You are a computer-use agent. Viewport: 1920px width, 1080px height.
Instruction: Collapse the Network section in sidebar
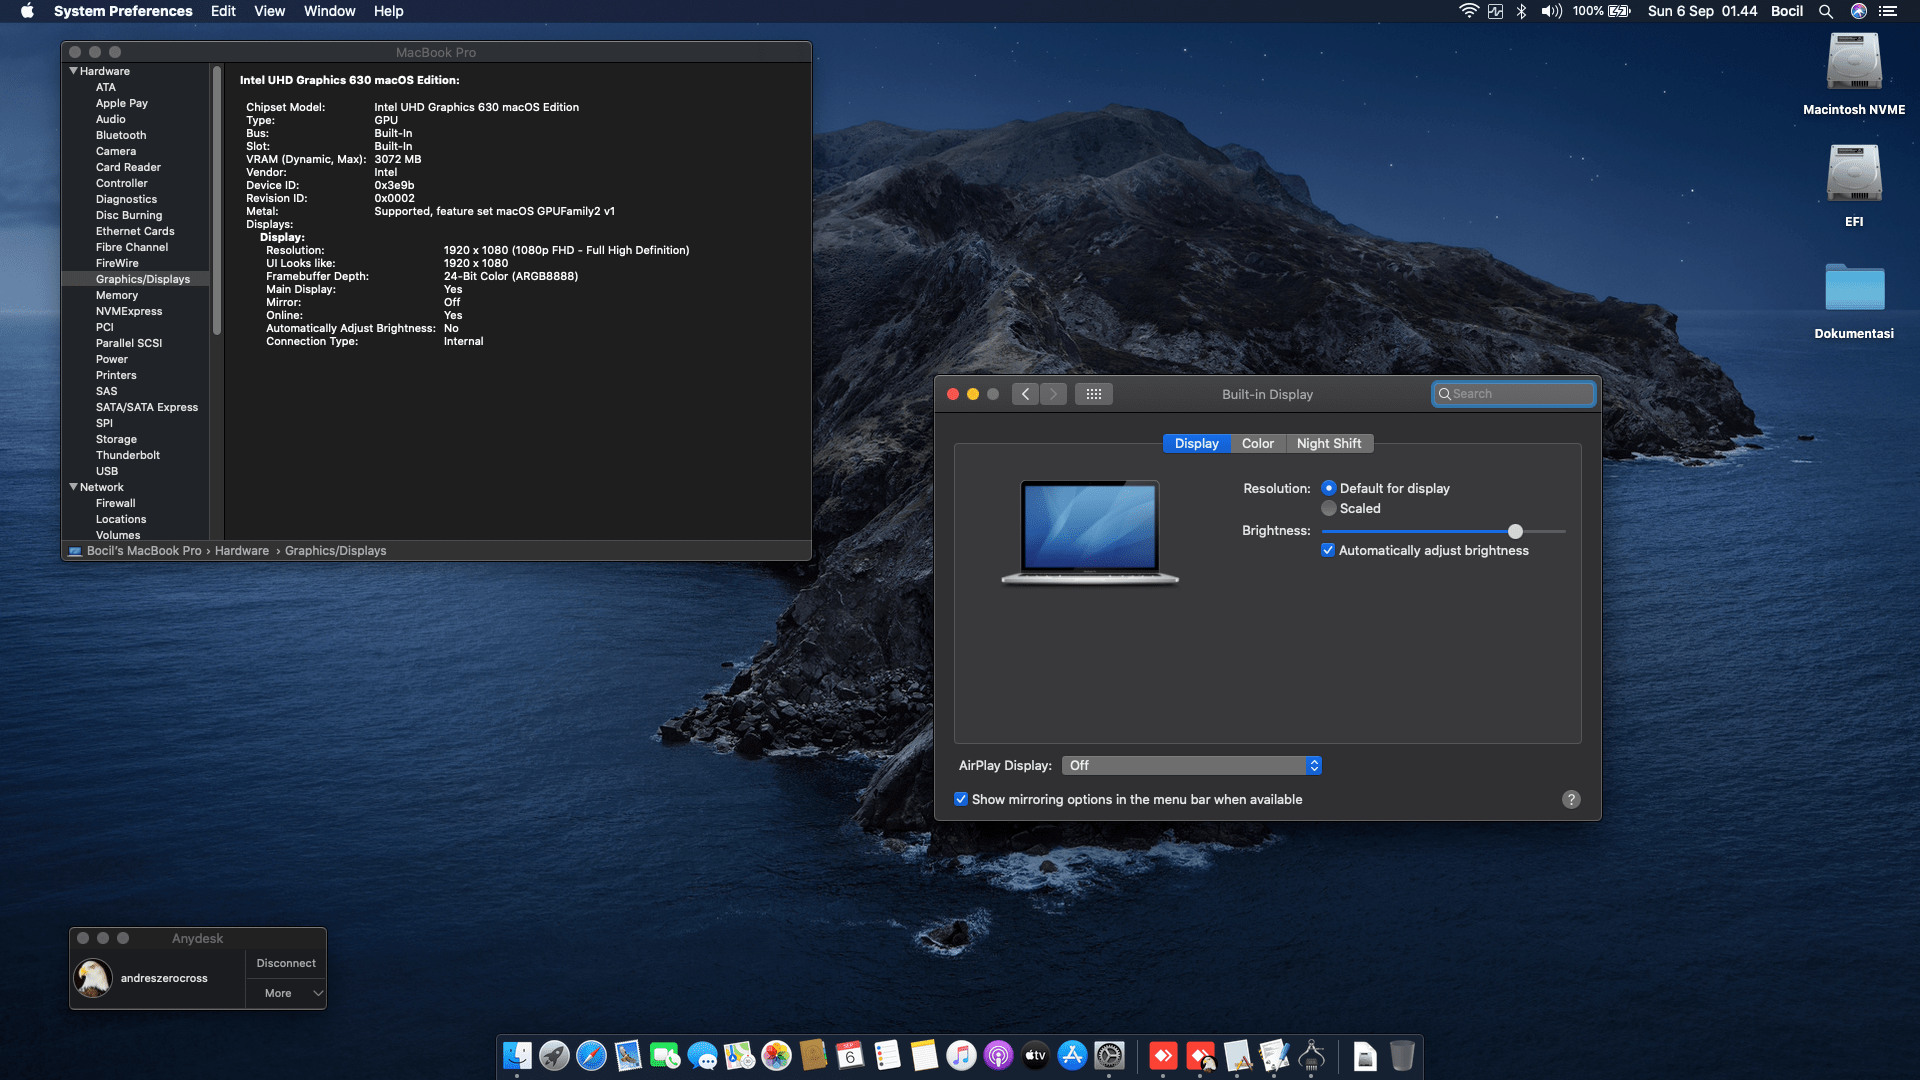73,487
